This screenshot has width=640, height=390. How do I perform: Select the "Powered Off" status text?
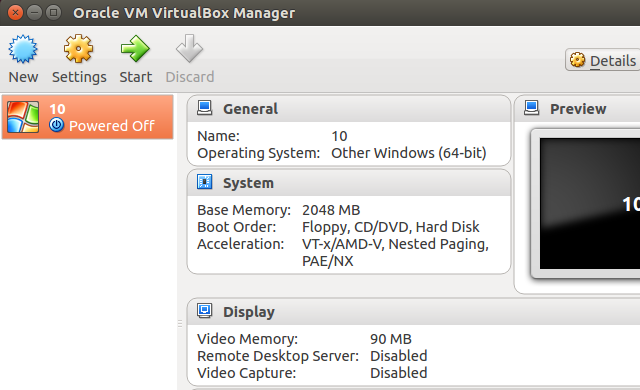coord(112,126)
